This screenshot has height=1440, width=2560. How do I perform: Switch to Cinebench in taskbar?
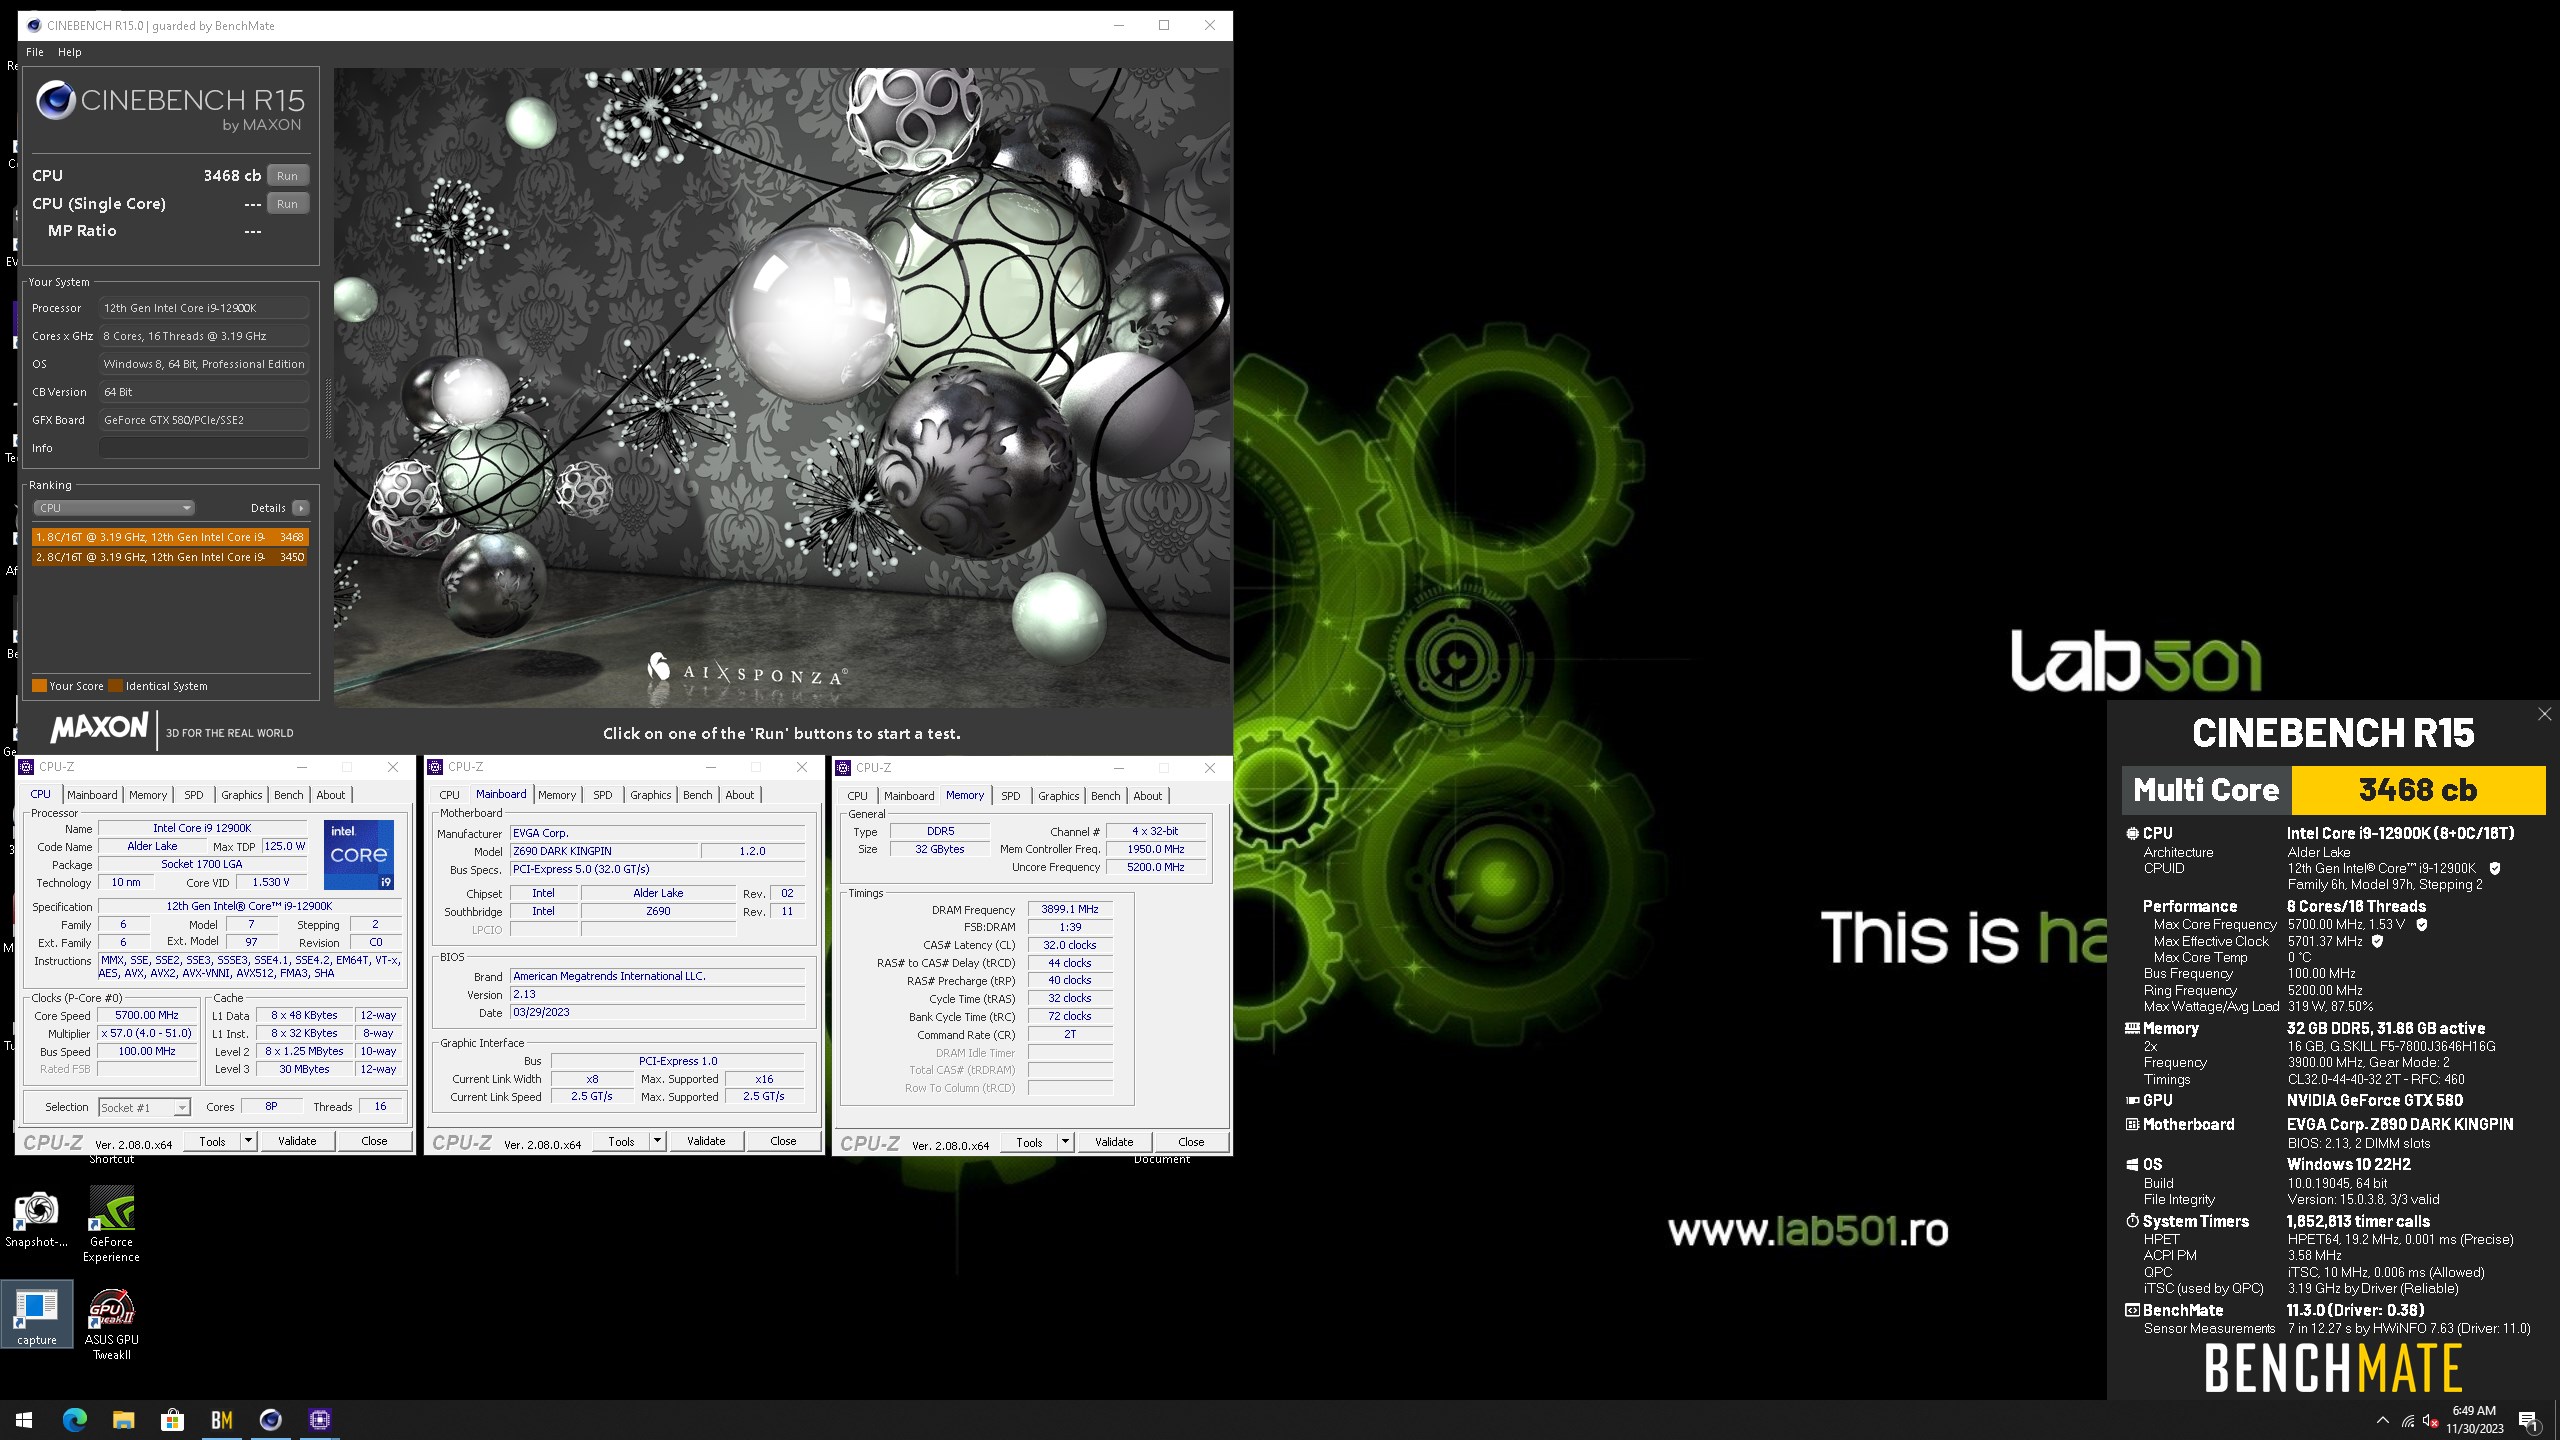(270, 1419)
